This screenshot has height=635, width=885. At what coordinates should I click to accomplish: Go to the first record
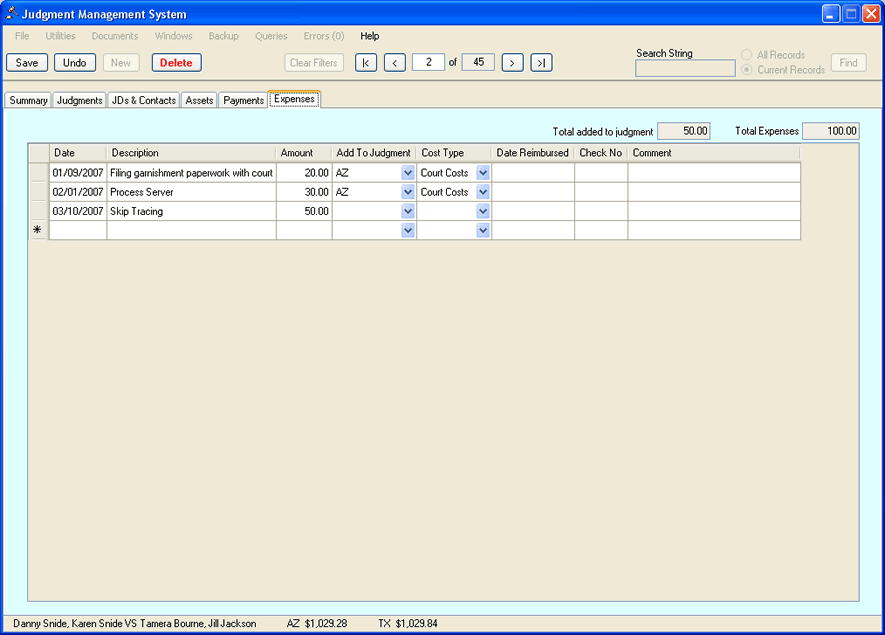(x=366, y=63)
